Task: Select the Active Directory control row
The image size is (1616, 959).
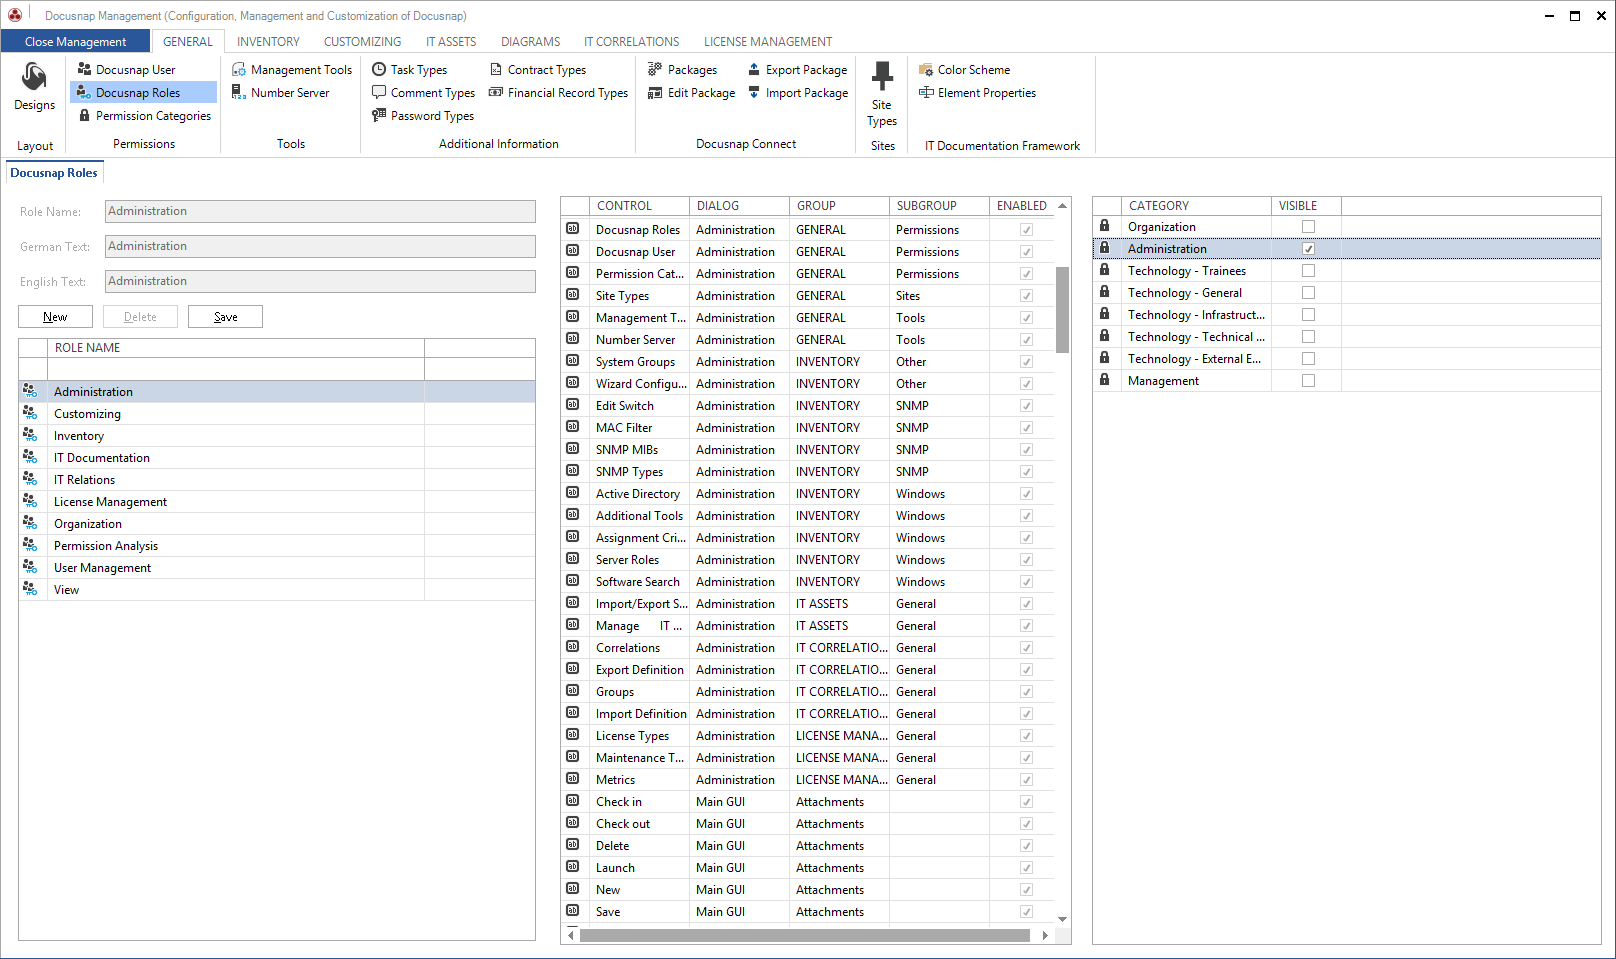Action: pyautogui.click(x=809, y=493)
